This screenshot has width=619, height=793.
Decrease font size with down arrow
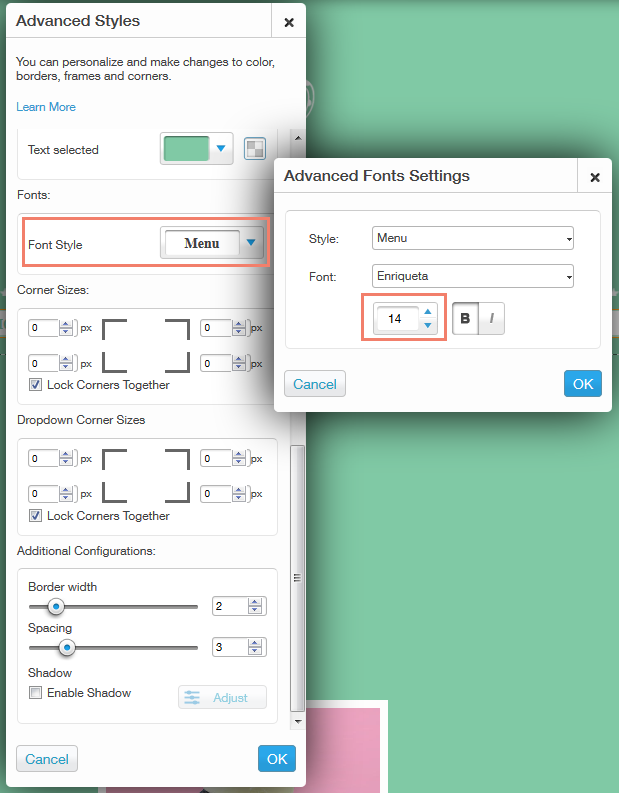coord(428,325)
